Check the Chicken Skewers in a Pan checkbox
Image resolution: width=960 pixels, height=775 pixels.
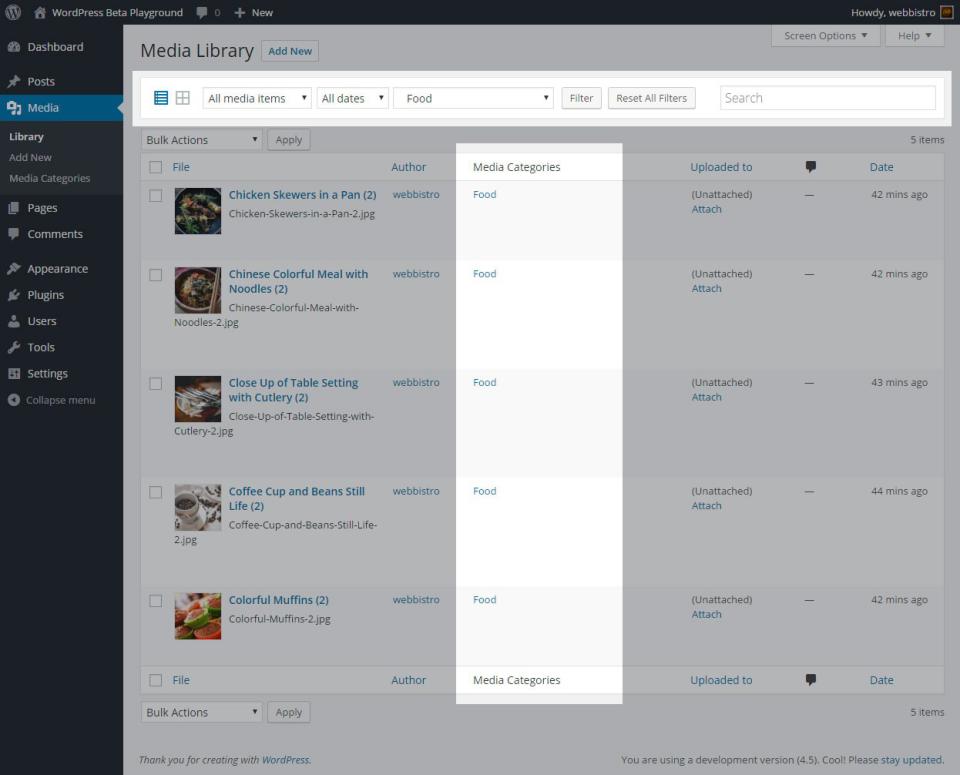[156, 196]
